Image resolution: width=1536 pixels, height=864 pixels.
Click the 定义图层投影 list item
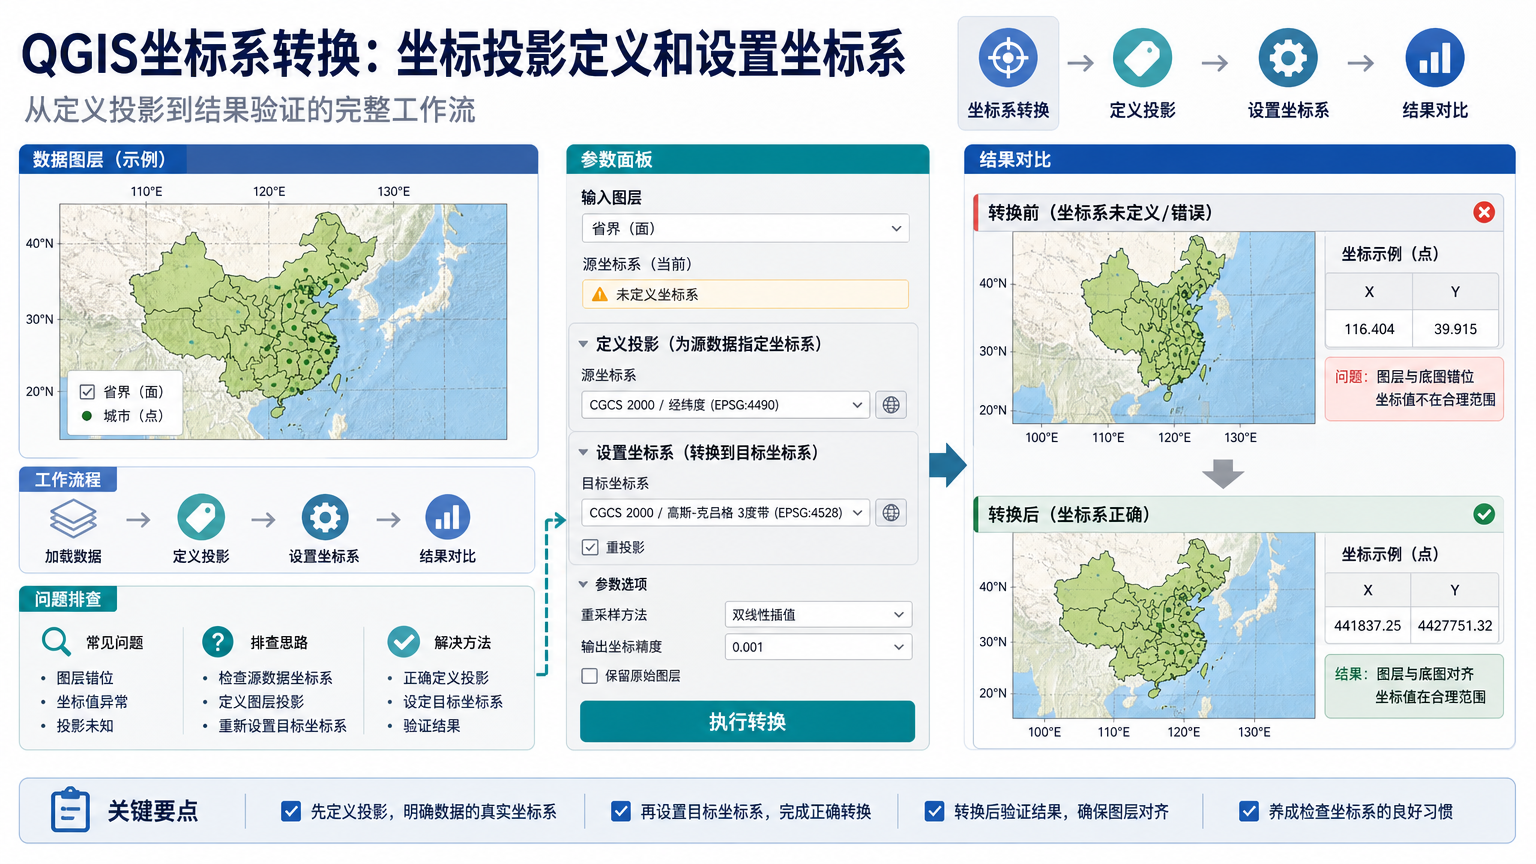261,702
